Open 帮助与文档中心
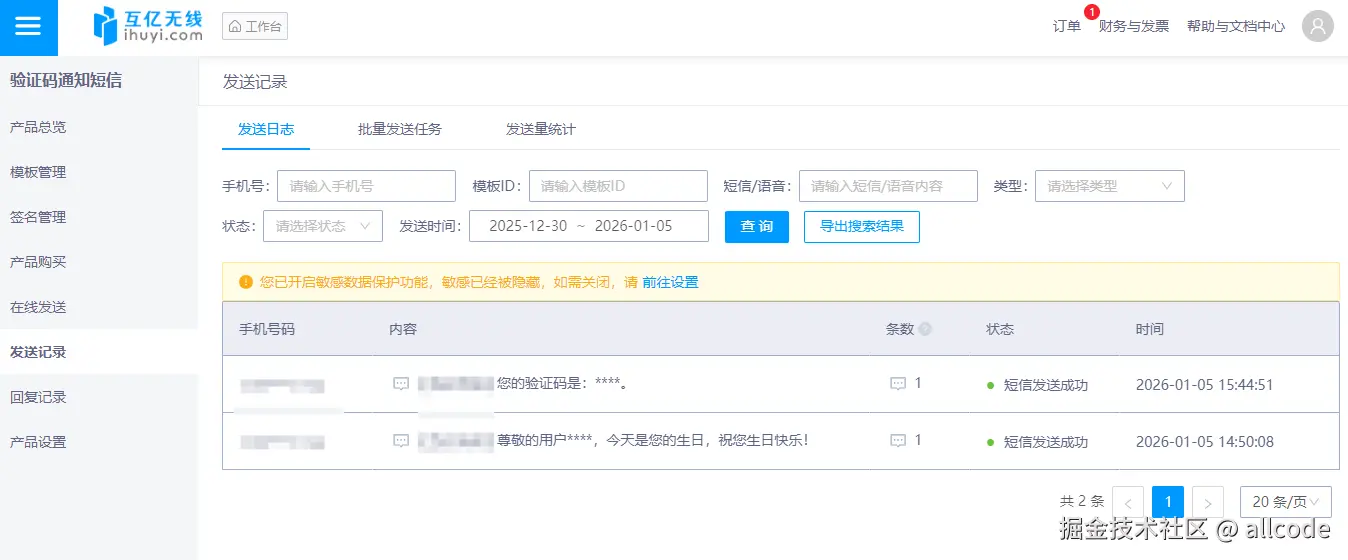The image size is (1348, 560). click(1236, 26)
